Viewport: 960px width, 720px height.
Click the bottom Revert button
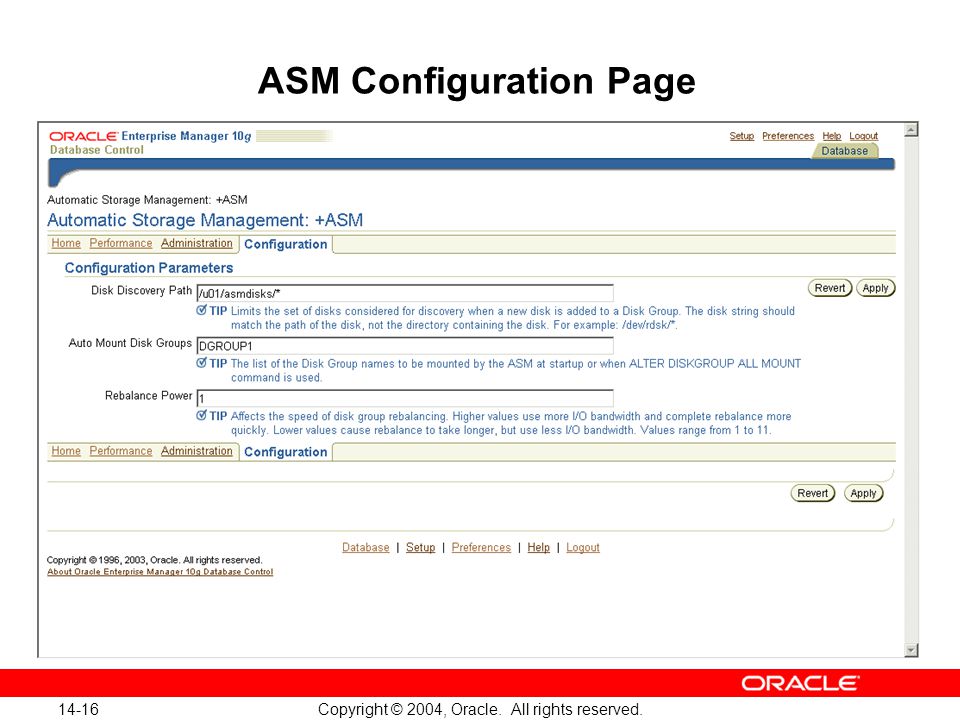[x=812, y=493]
